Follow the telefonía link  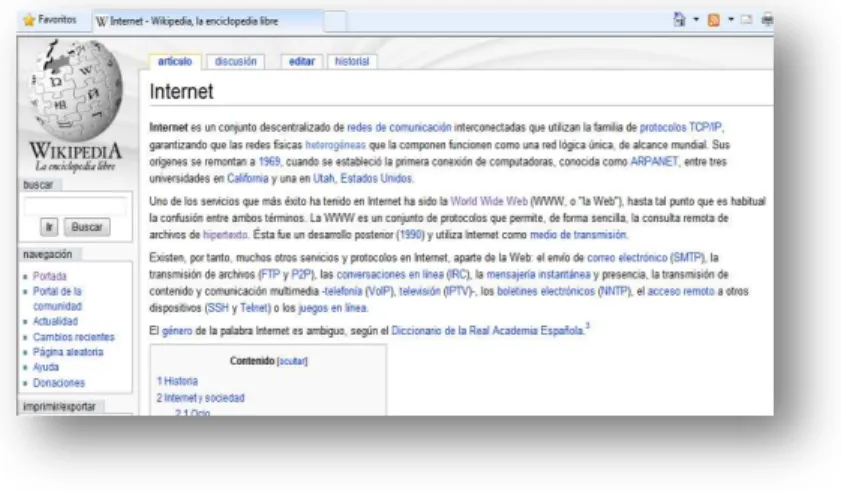[343, 291]
